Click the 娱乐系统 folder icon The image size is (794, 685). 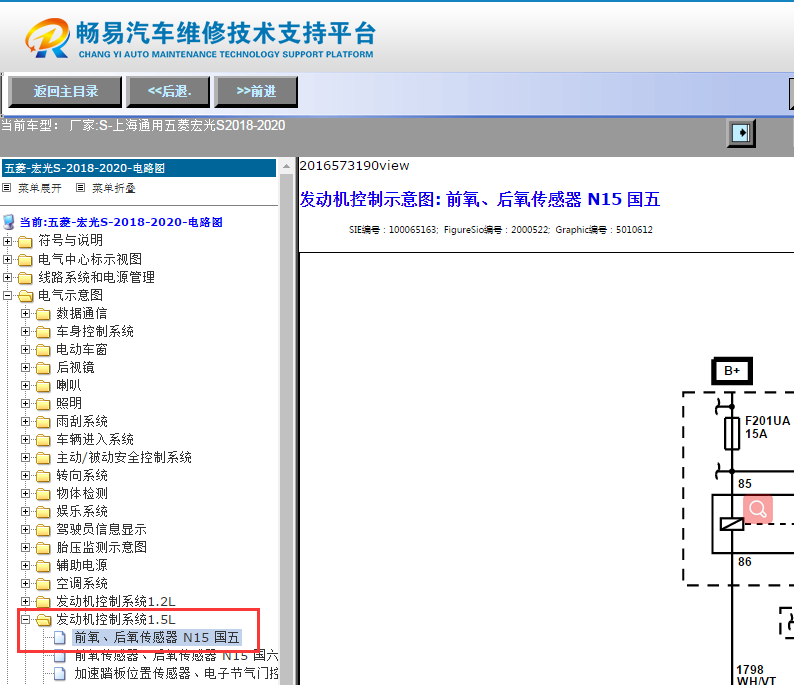click(44, 511)
